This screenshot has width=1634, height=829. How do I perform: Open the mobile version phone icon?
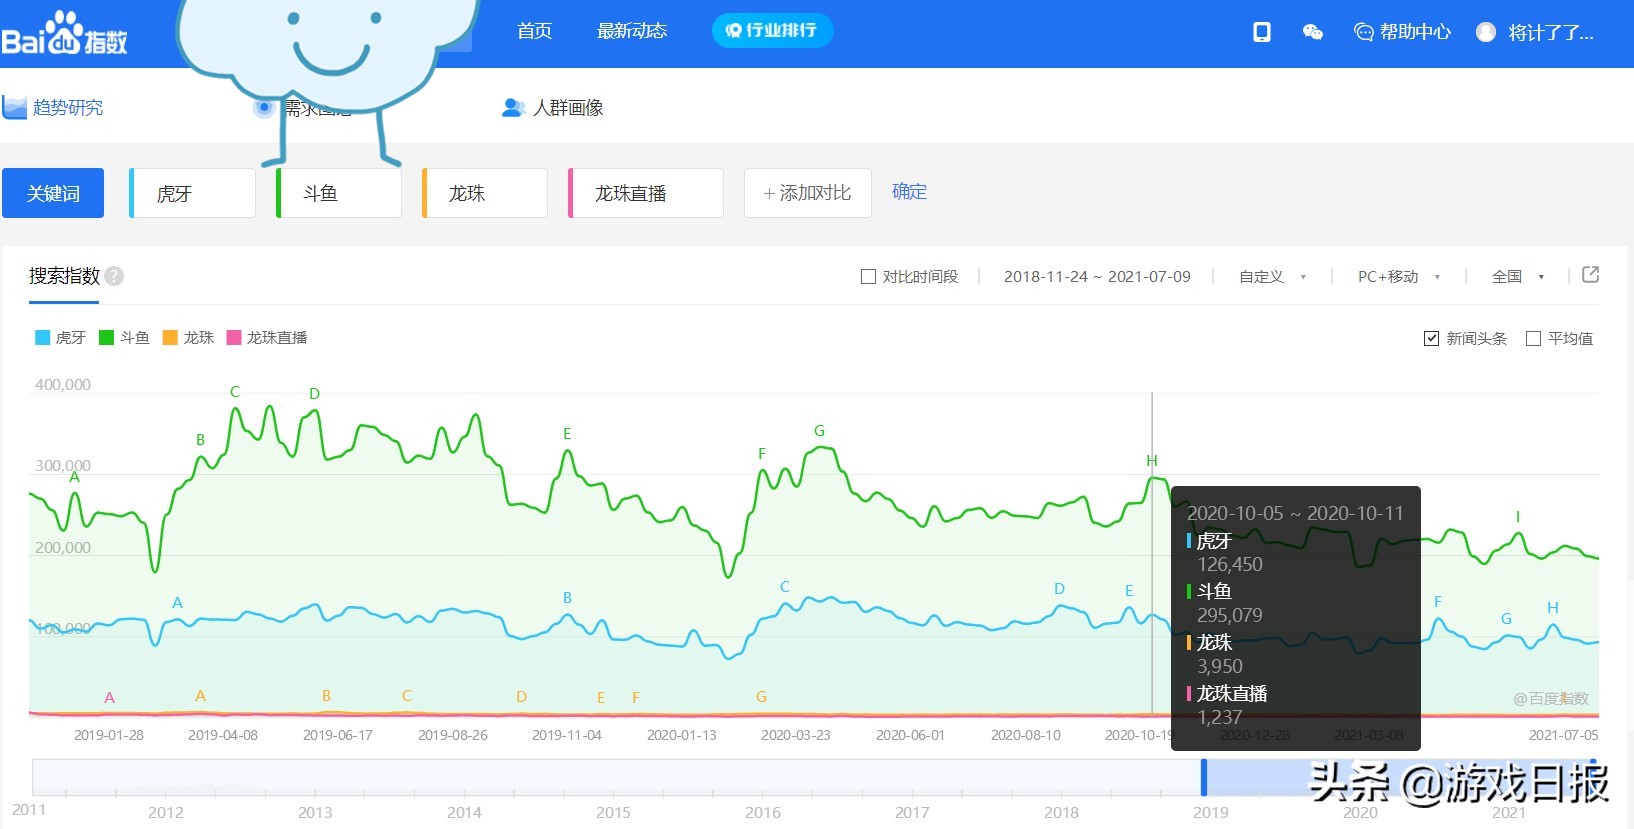(x=1262, y=32)
